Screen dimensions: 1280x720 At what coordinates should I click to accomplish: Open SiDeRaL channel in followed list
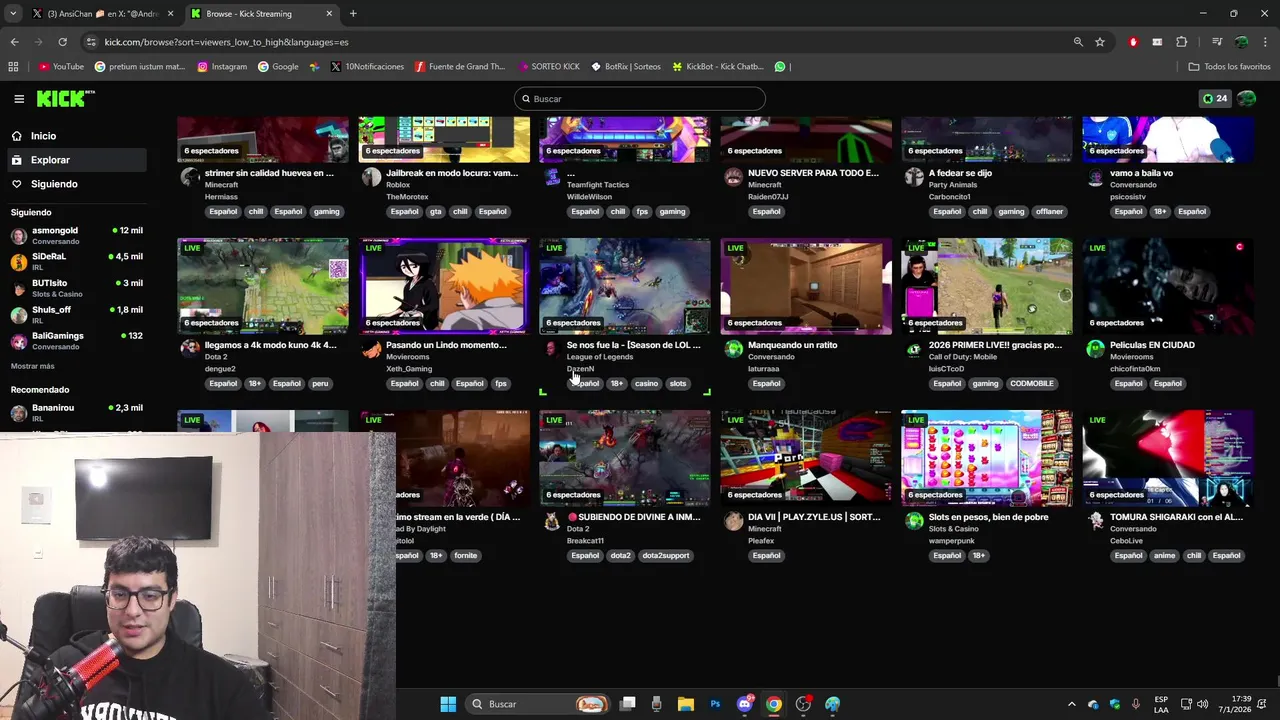click(x=76, y=261)
